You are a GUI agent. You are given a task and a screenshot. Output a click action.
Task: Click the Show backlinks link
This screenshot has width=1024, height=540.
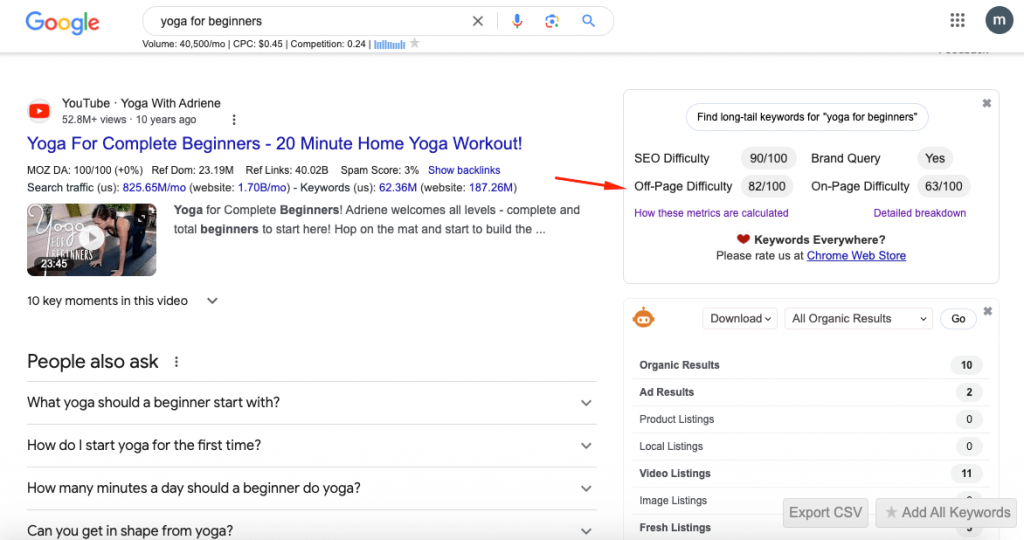464,170
